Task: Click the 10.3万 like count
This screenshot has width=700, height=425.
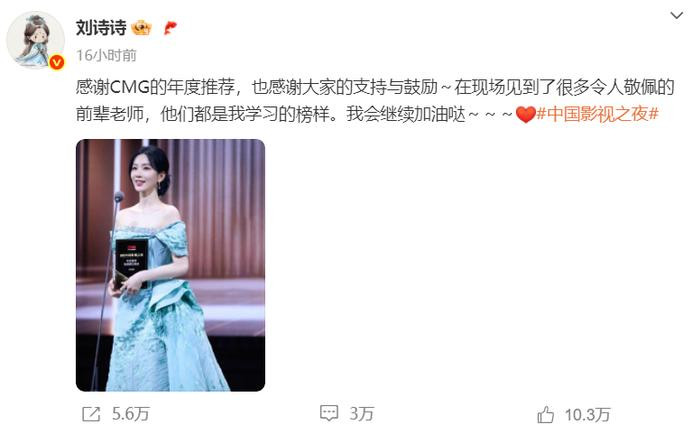Action: 588,415
